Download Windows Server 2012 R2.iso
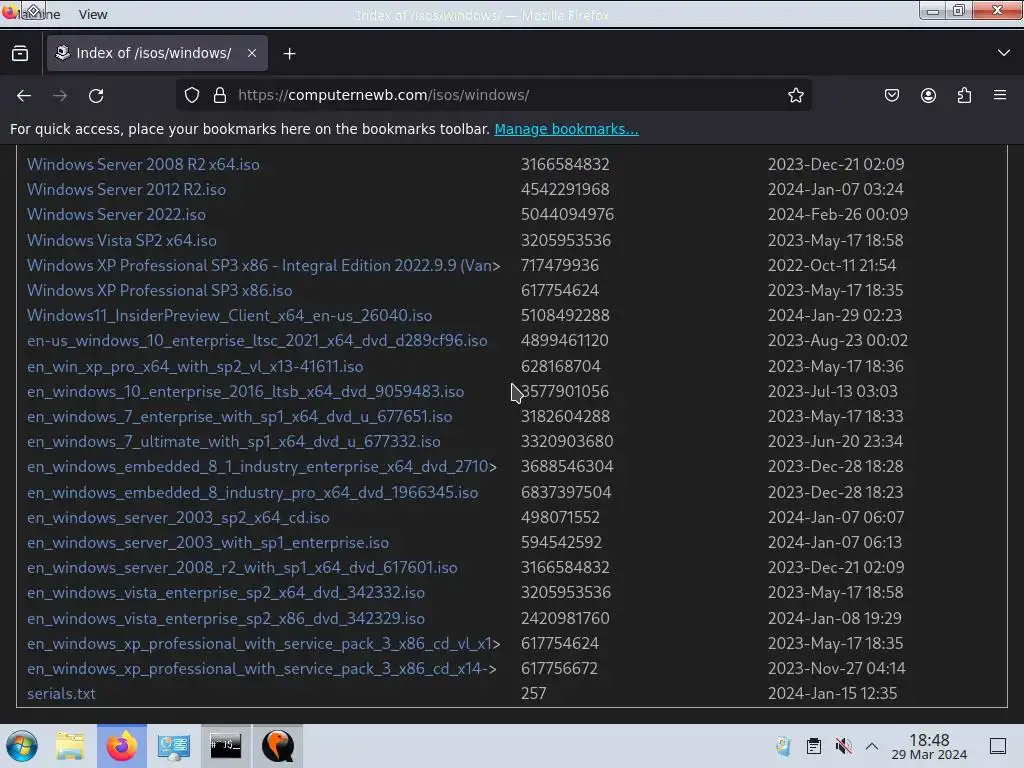This screenshot has width=1024, height=768. 126,189
